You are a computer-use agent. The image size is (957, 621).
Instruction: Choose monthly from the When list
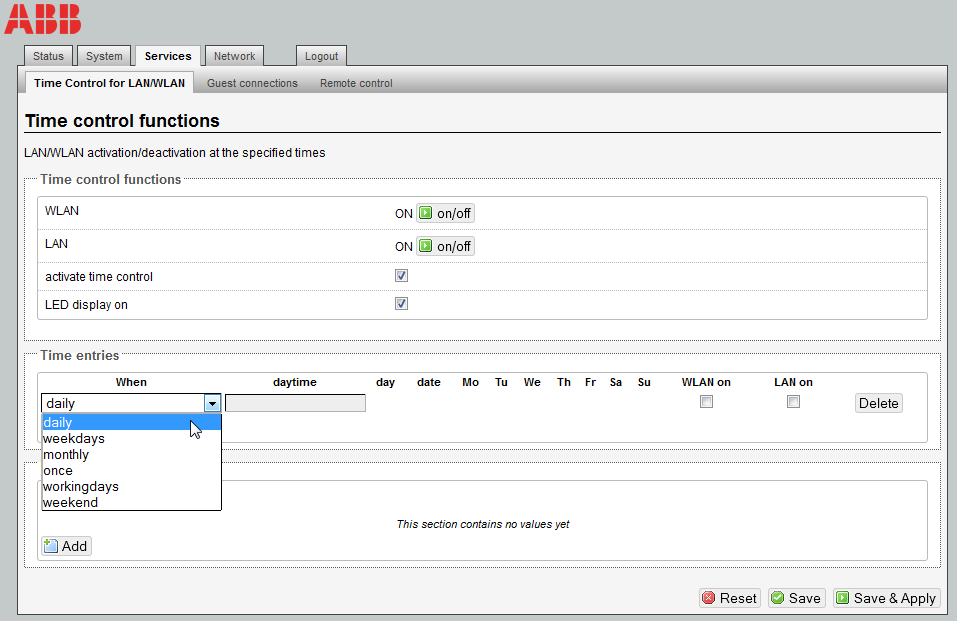tap(131, 454)
